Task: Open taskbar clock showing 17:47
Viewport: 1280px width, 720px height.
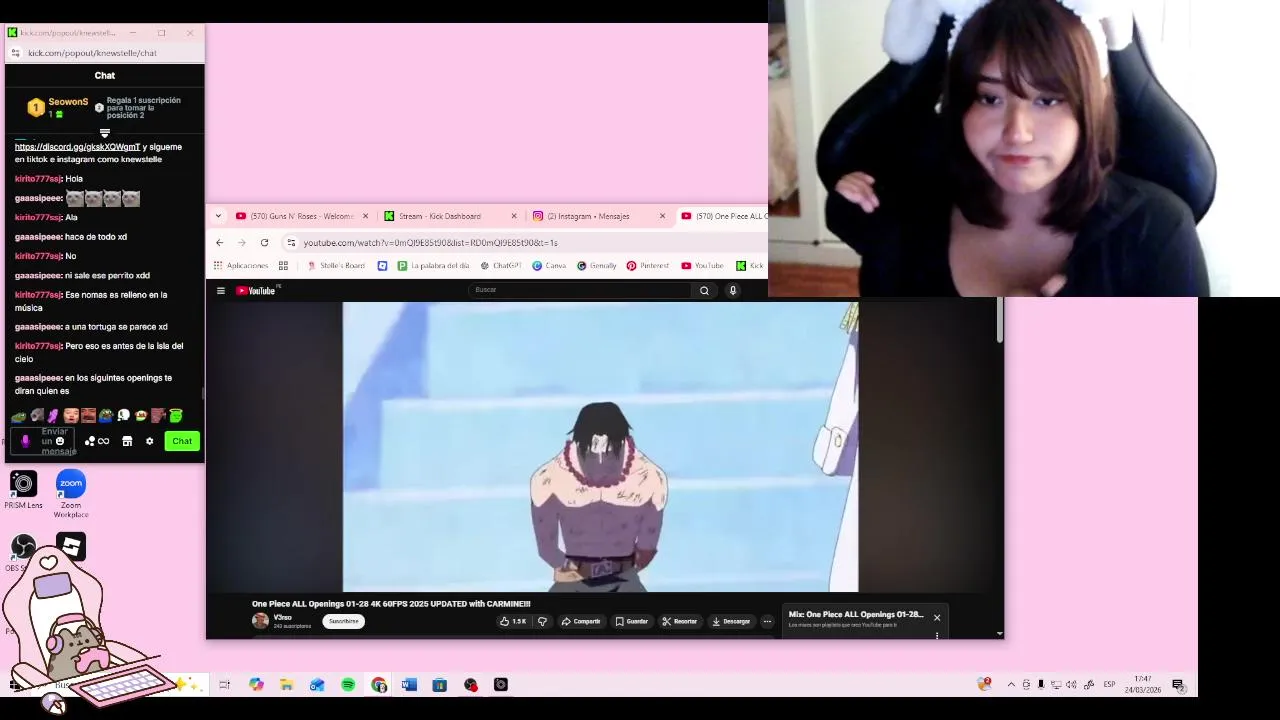Action: (1142, 685)
